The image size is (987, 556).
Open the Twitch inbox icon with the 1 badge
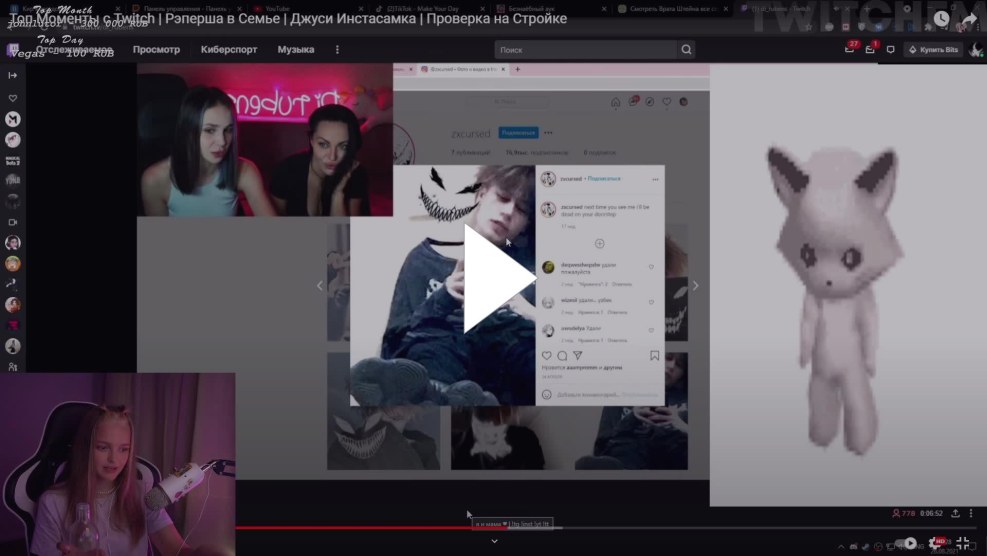click(x=870, y=49)
